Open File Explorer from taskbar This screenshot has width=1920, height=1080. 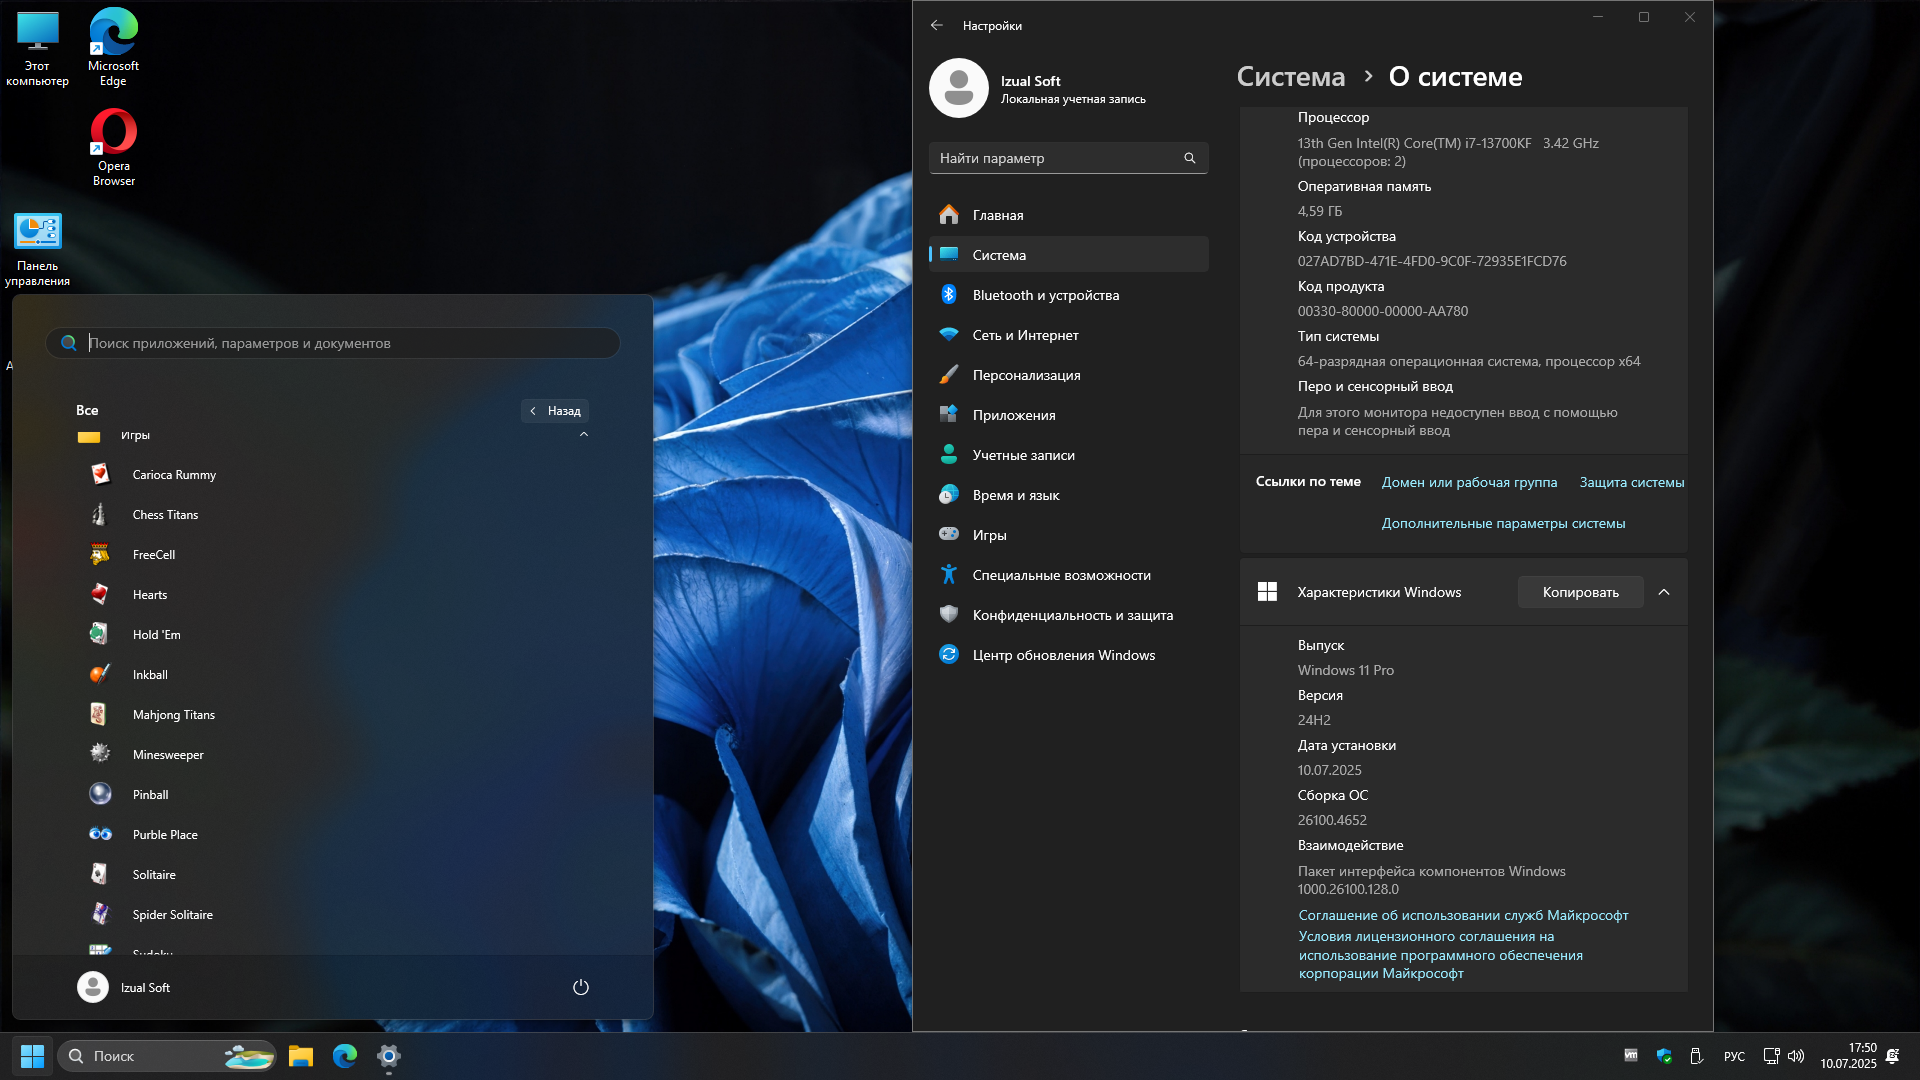coord(301,1056)
